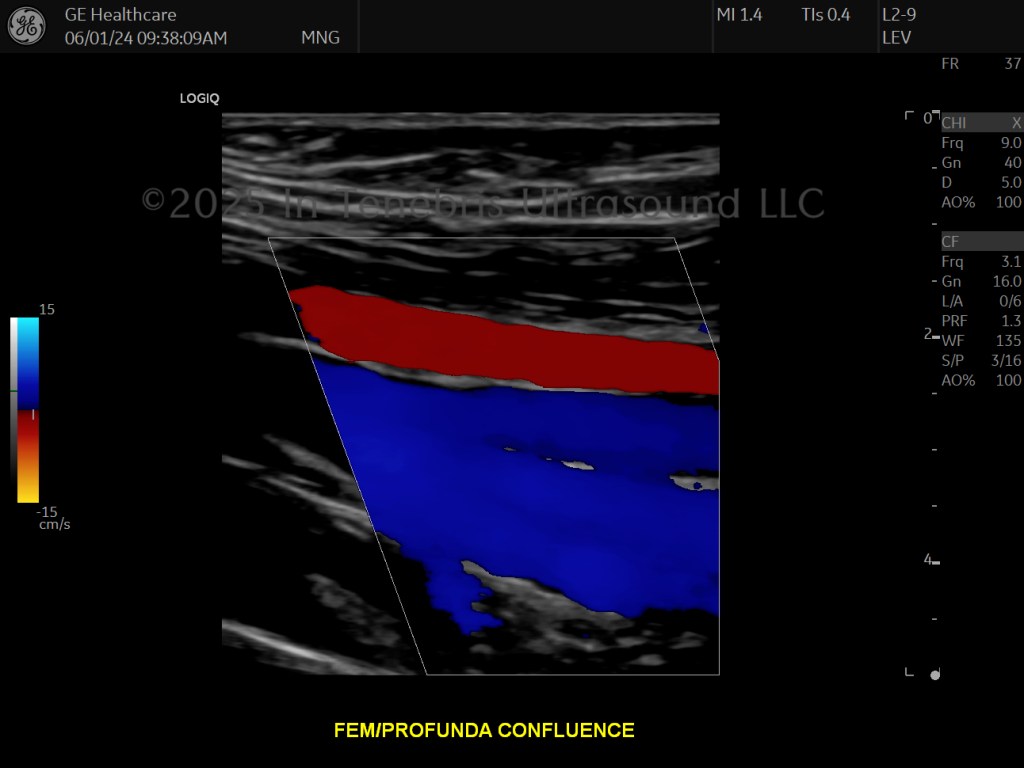
Task: Click the MI 1.4 indicator
Action: pyautogui.click(x=739, y=14)
